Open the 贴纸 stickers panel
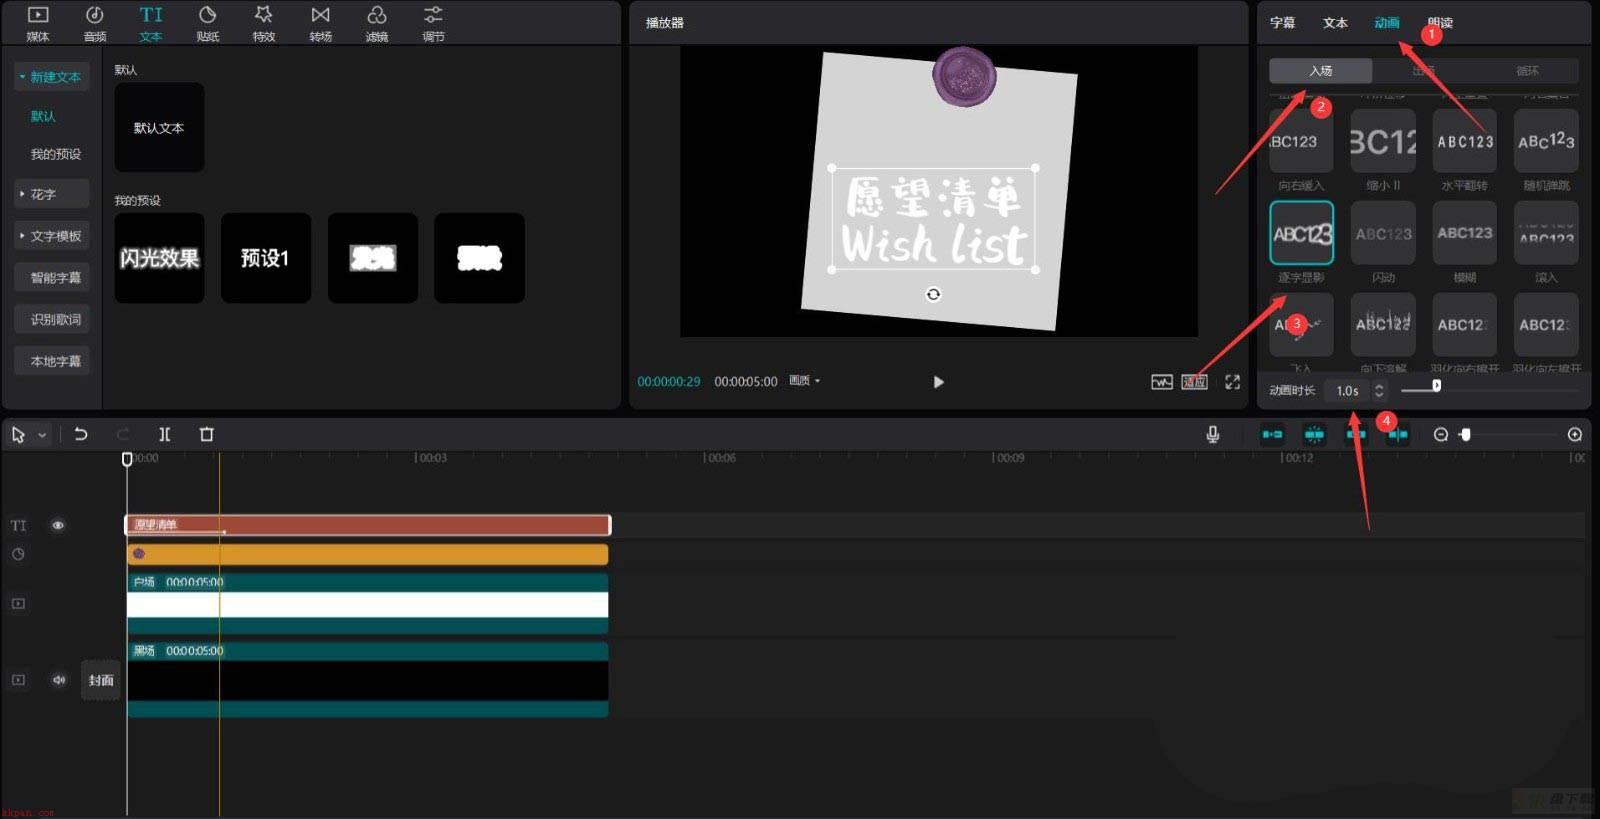 coord(208,23)
